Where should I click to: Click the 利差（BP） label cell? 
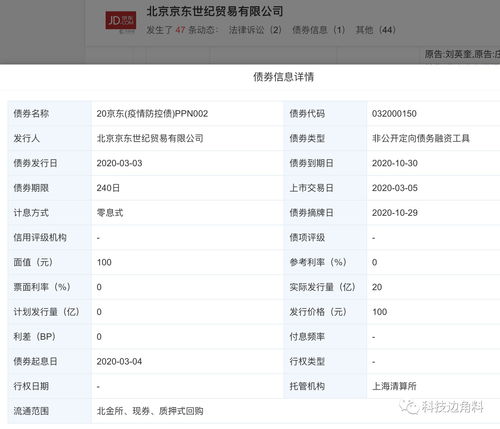50,337
